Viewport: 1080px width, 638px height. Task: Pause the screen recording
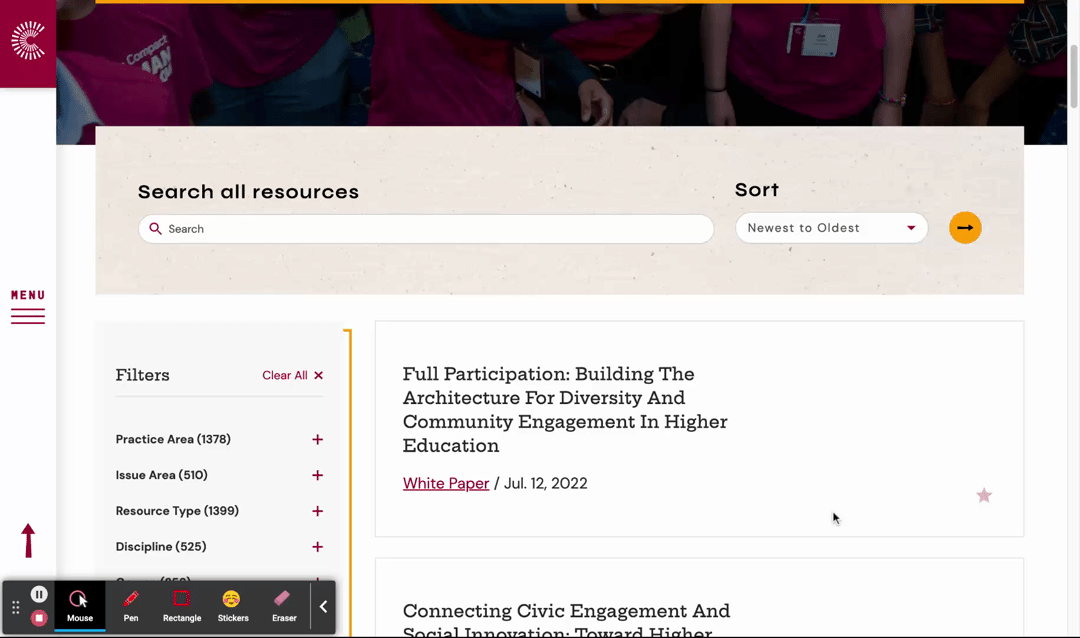(x=39, y=594)
